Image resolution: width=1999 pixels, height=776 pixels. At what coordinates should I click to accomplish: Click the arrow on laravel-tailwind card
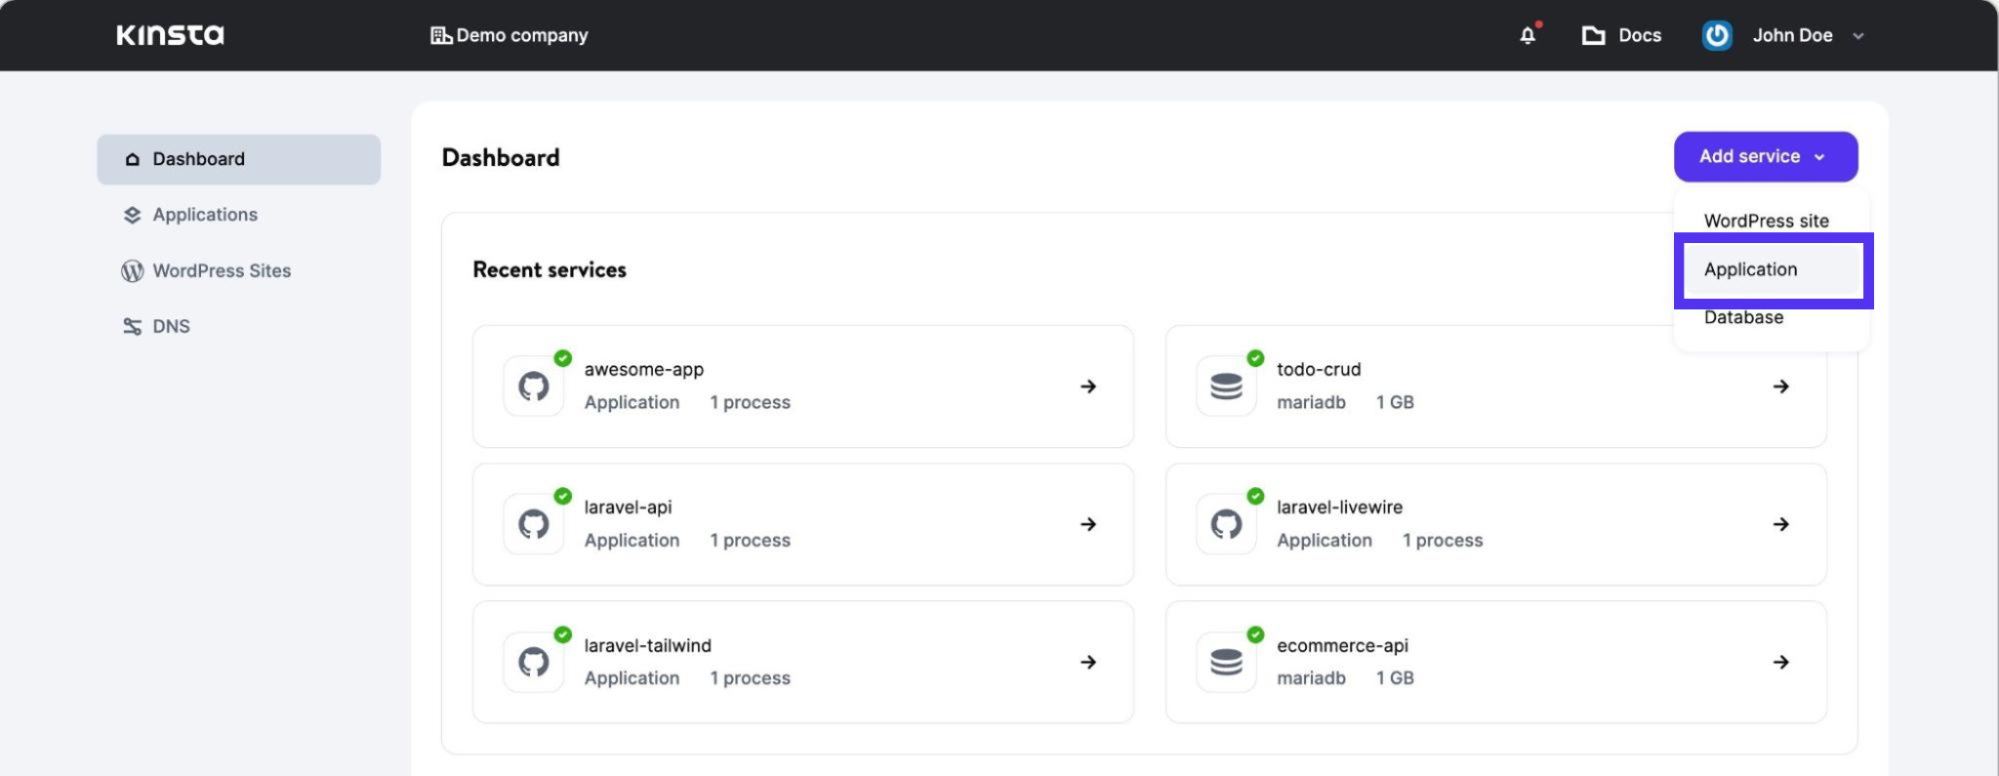(x=1088, y=662)
